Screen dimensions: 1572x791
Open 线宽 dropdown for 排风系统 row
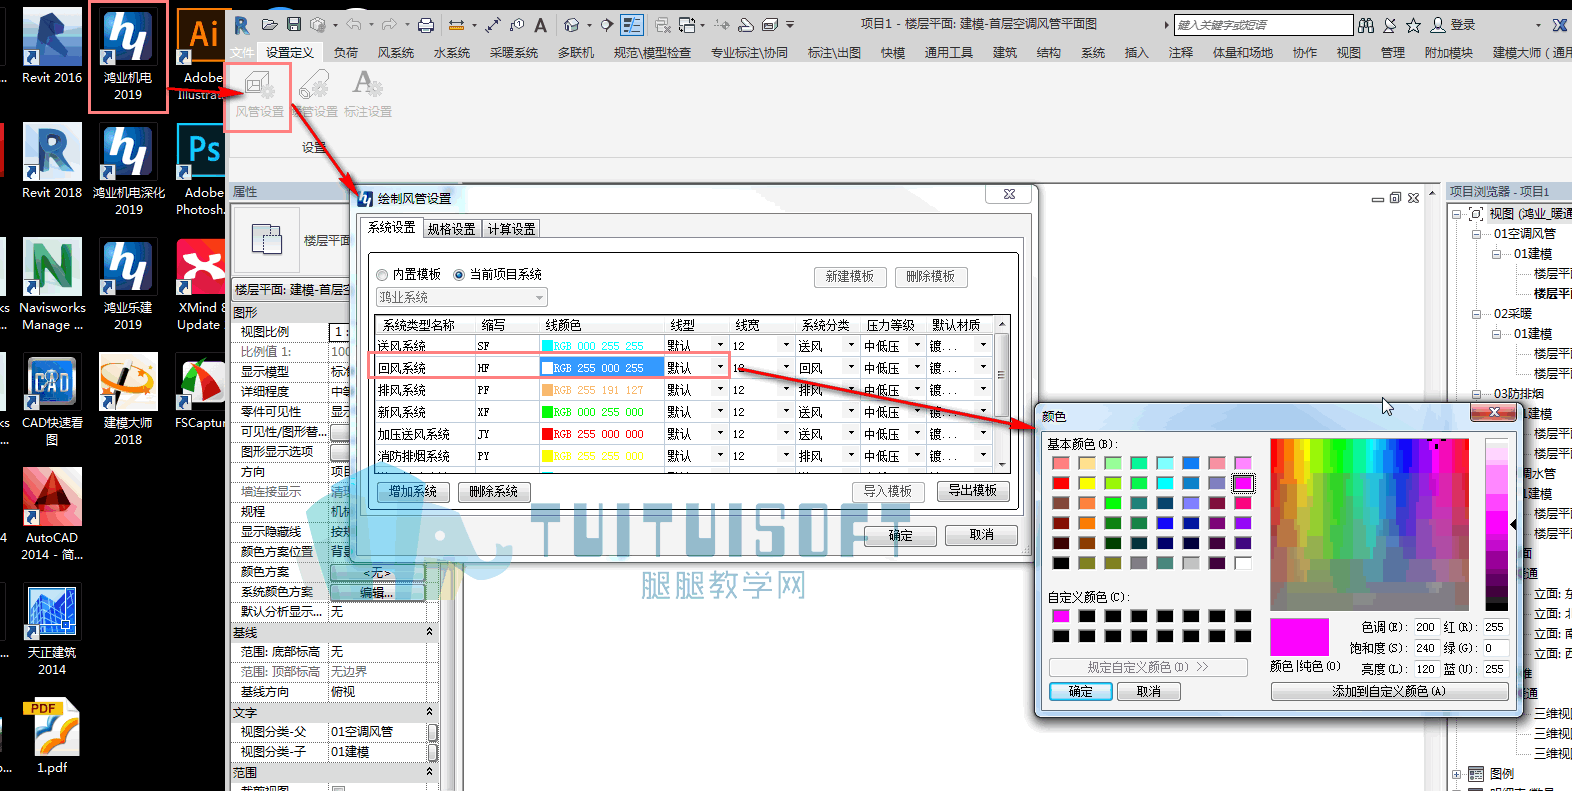(786, 390)
